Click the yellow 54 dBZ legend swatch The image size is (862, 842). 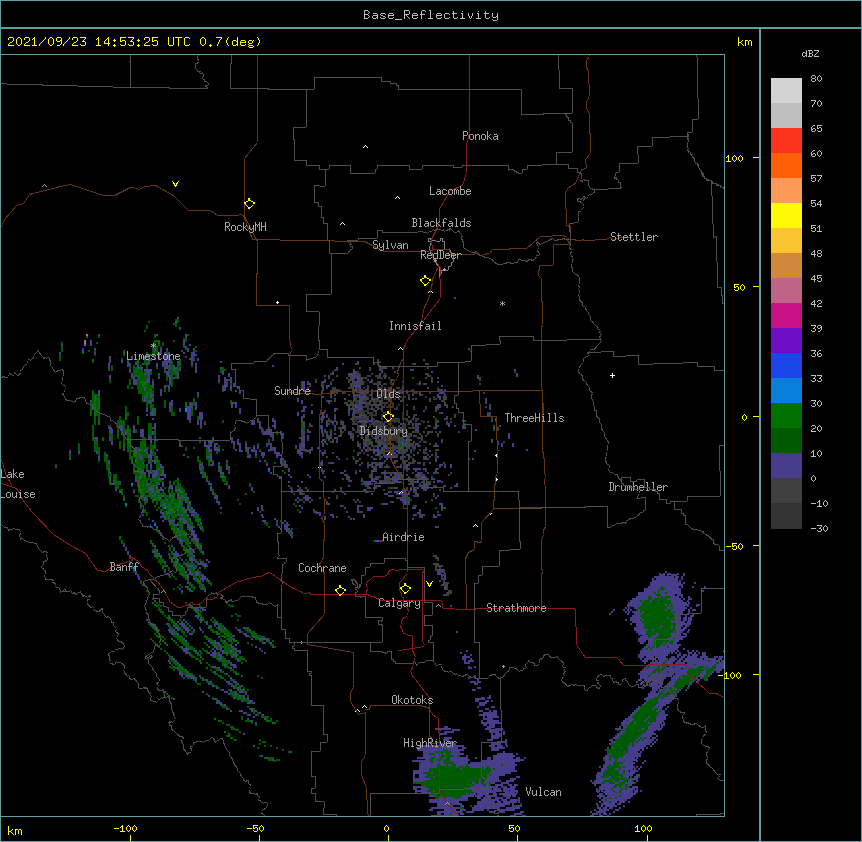[786, 215]
